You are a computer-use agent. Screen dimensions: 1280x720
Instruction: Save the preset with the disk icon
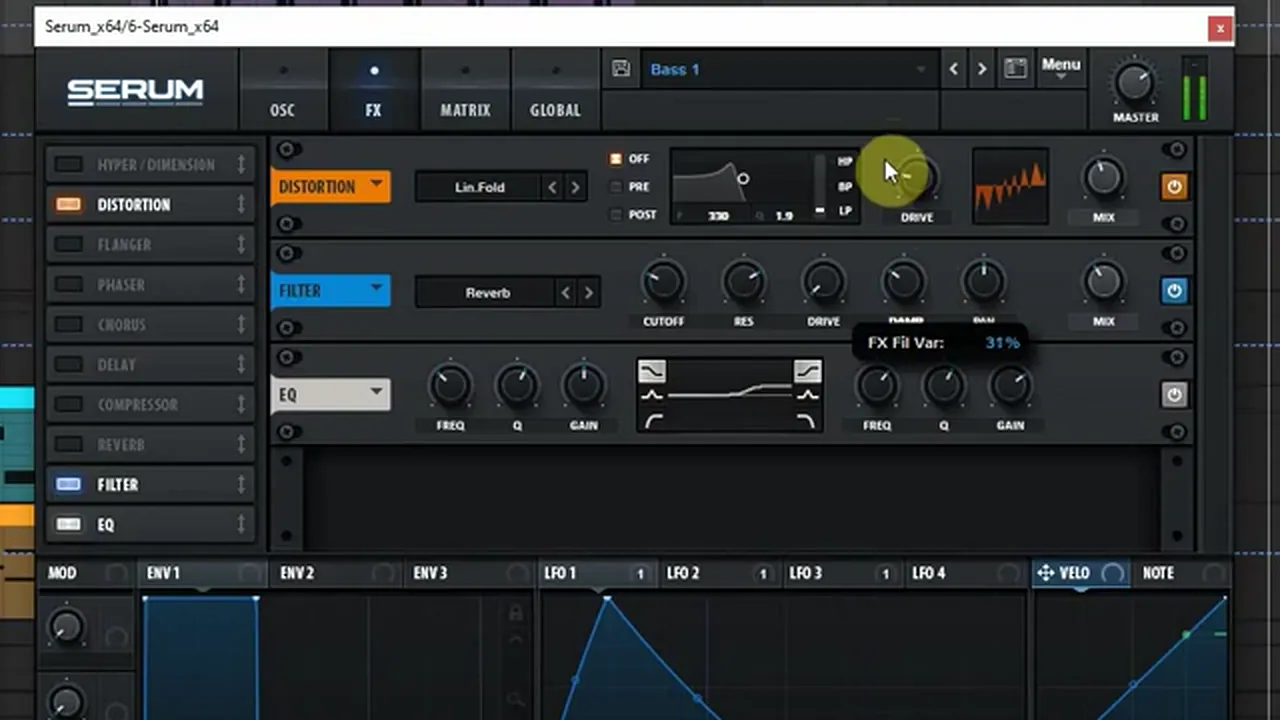pyautogui.click(x=621, y=68)
